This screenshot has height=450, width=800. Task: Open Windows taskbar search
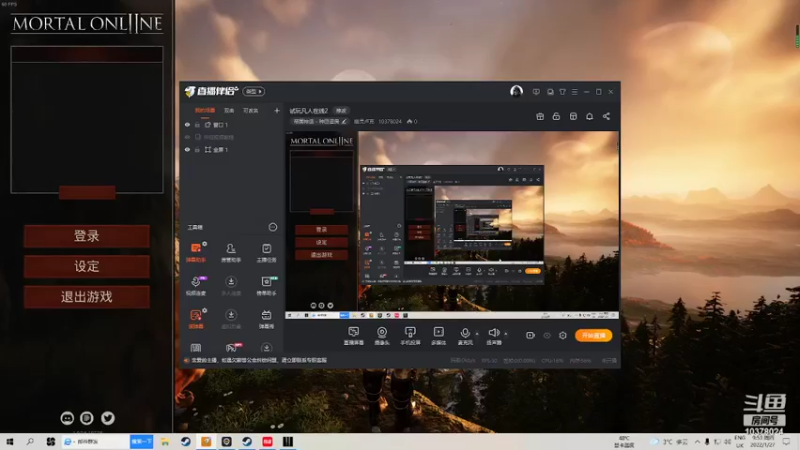tap(30, 442)
